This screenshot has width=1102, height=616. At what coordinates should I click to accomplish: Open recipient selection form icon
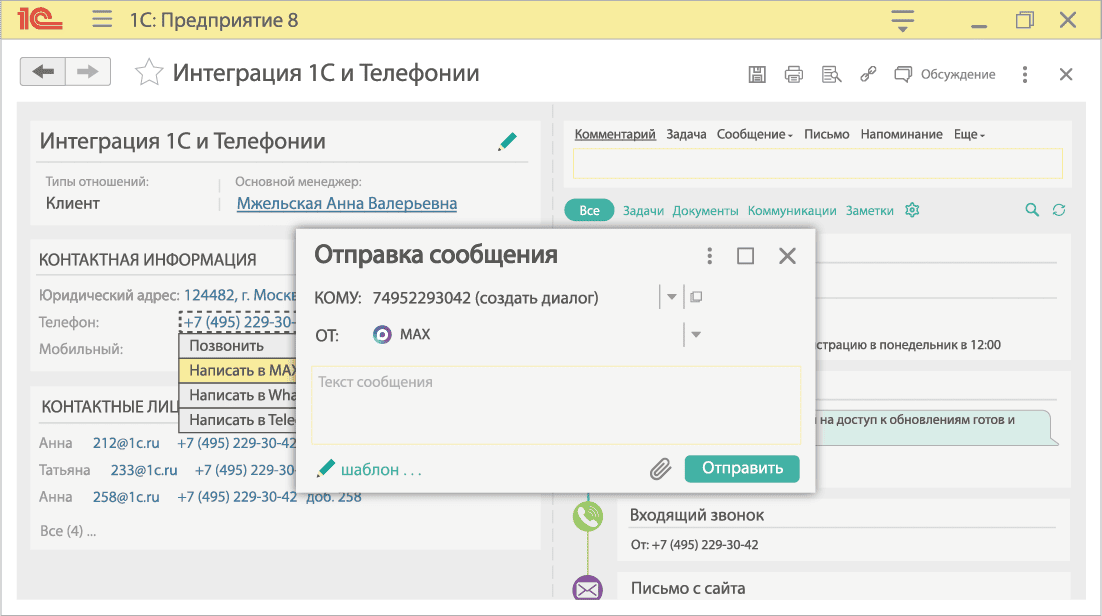pos(696,297)
